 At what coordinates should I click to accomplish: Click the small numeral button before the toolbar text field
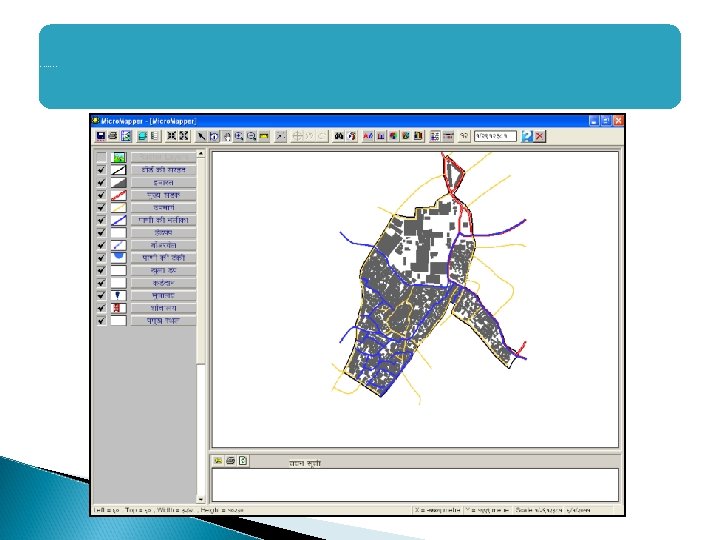464,136
